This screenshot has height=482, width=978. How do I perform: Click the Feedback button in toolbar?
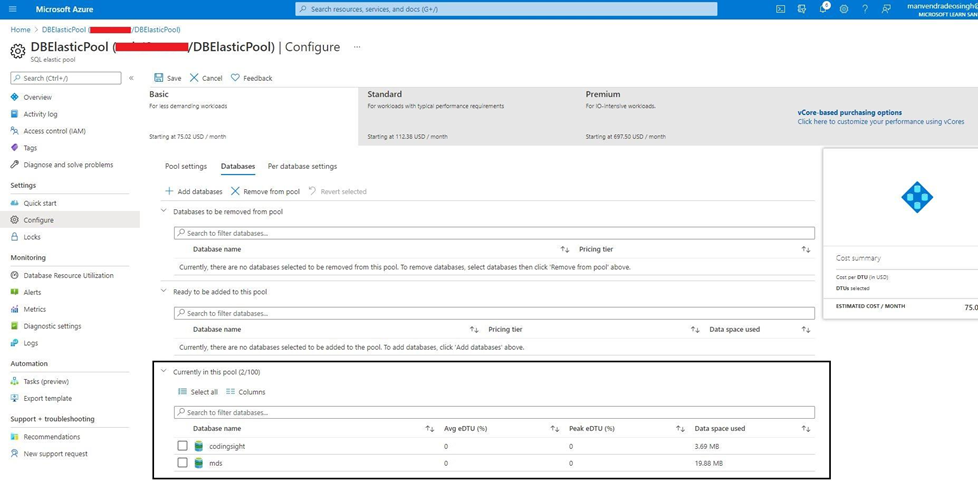(251, 78)
